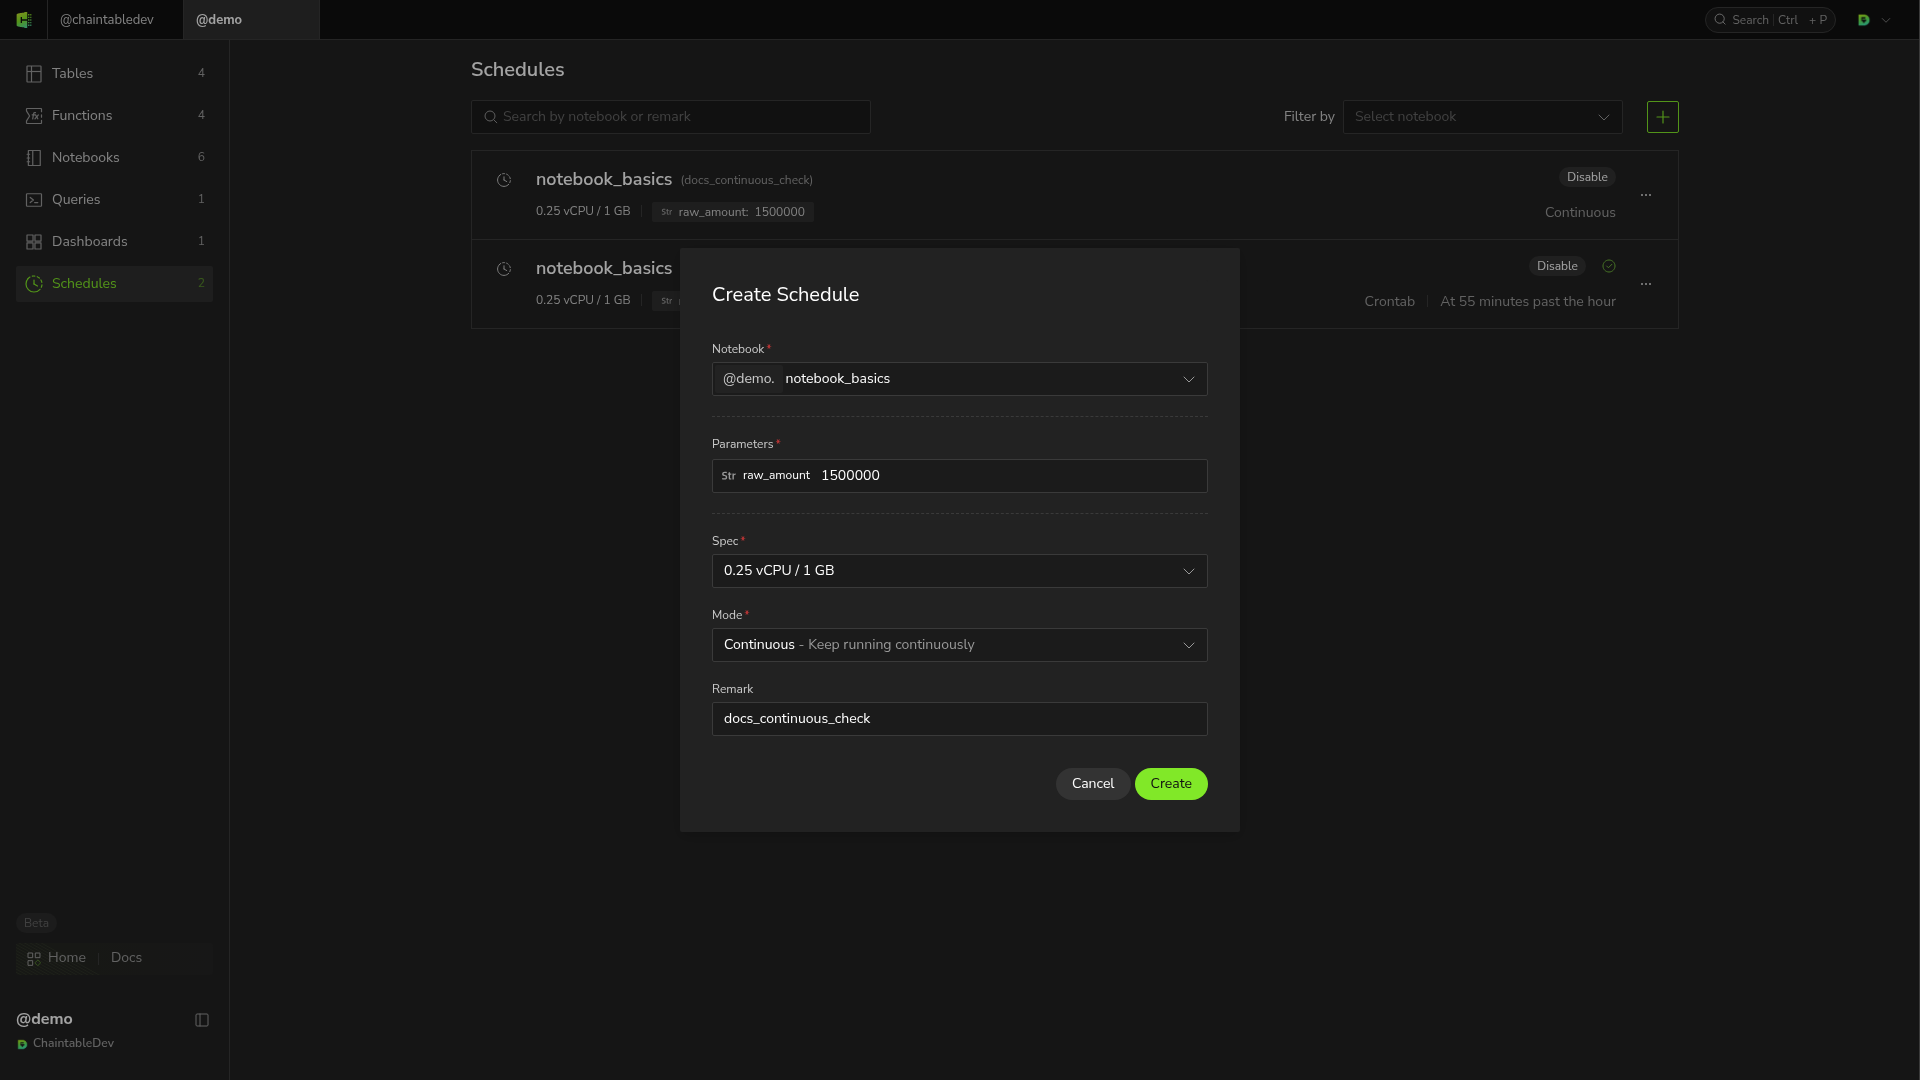Click the Home grid icon
This screenshot has width=1920, height=1080.
(34, 958)
